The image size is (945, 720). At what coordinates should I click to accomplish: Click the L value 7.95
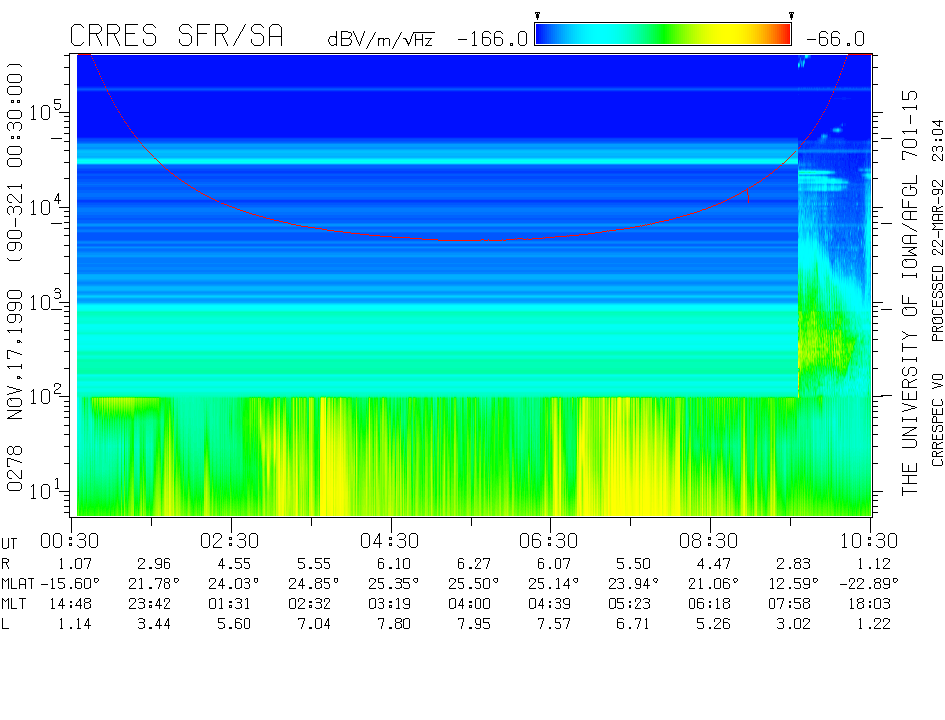coord(471,624)
